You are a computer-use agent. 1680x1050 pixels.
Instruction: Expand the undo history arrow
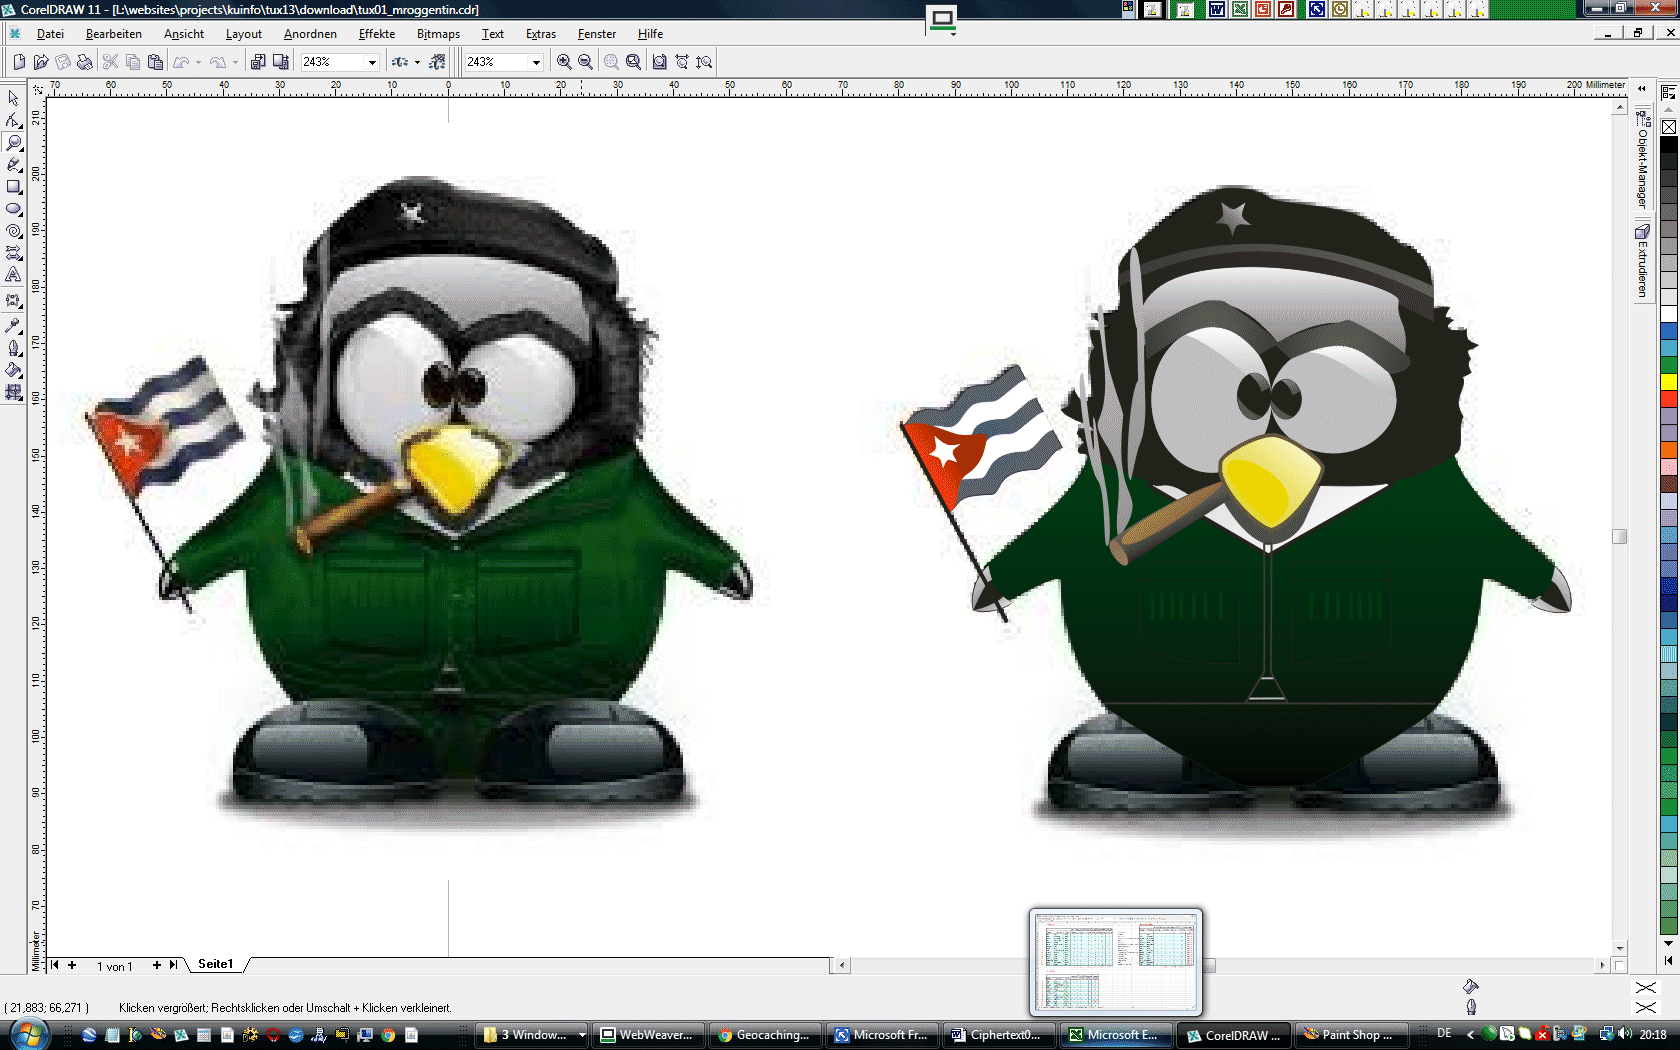click(x=198, y=62)
